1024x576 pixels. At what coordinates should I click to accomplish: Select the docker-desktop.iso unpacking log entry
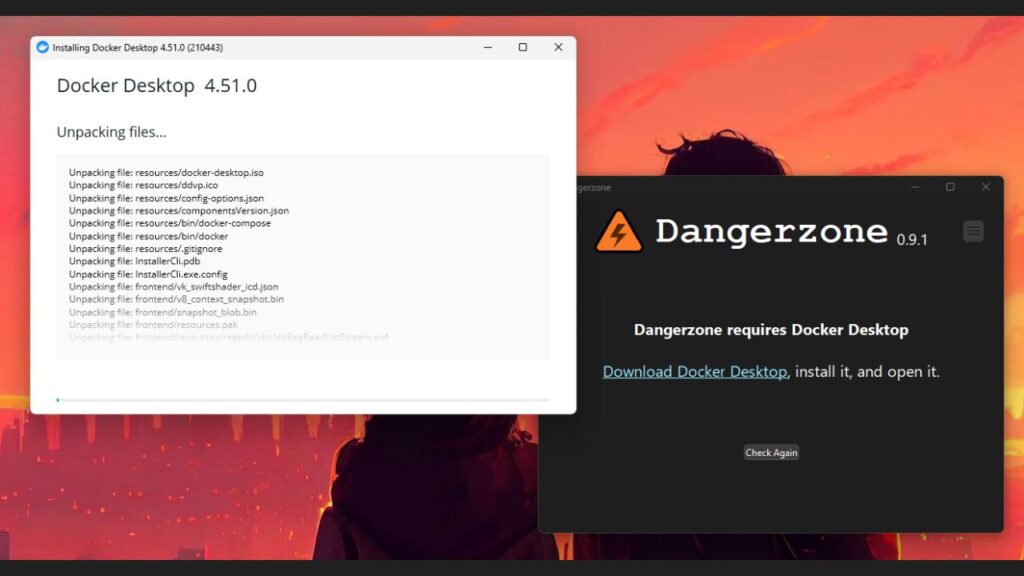pos(165,172)
